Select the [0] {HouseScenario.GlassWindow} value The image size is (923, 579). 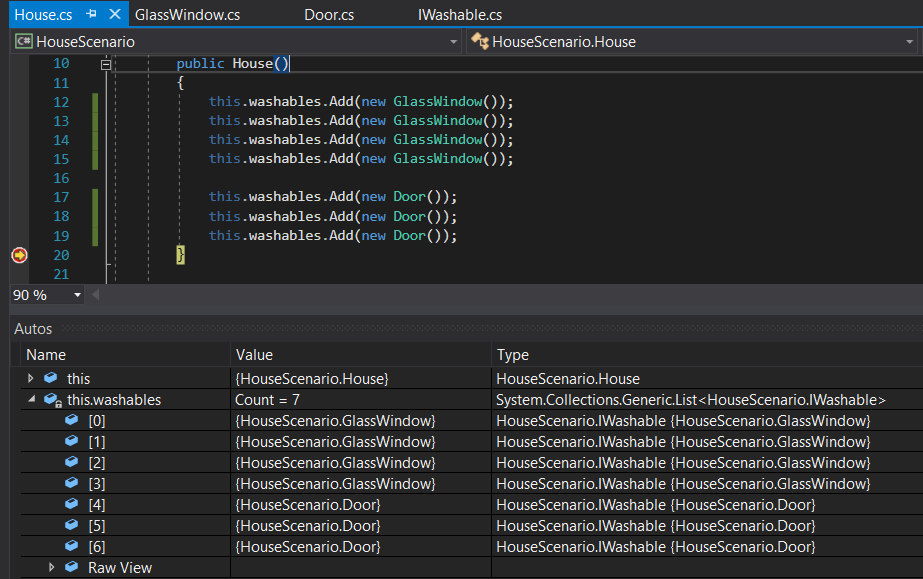[361, 421]
